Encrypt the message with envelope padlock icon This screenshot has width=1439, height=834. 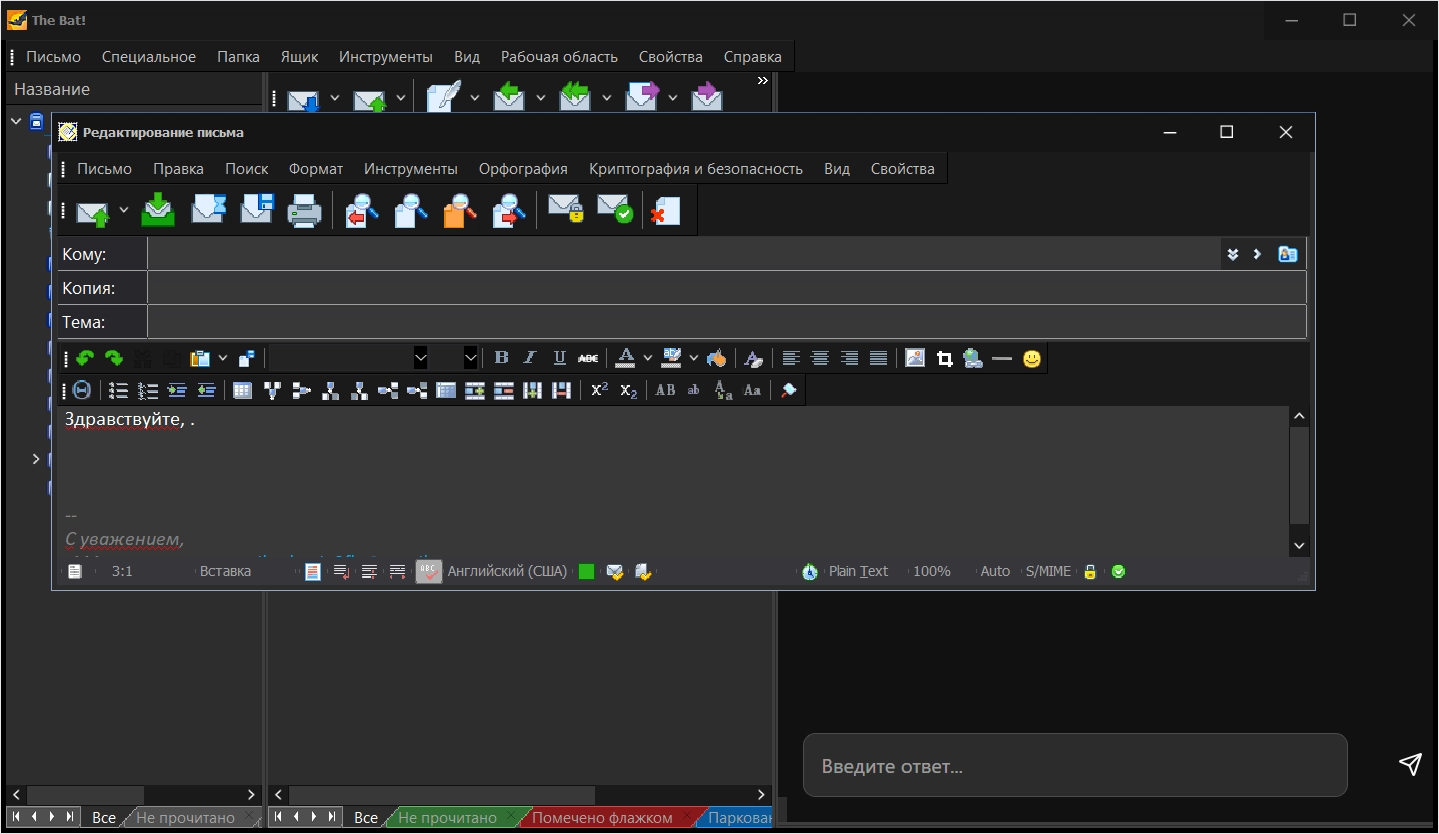tap(566, 209)
